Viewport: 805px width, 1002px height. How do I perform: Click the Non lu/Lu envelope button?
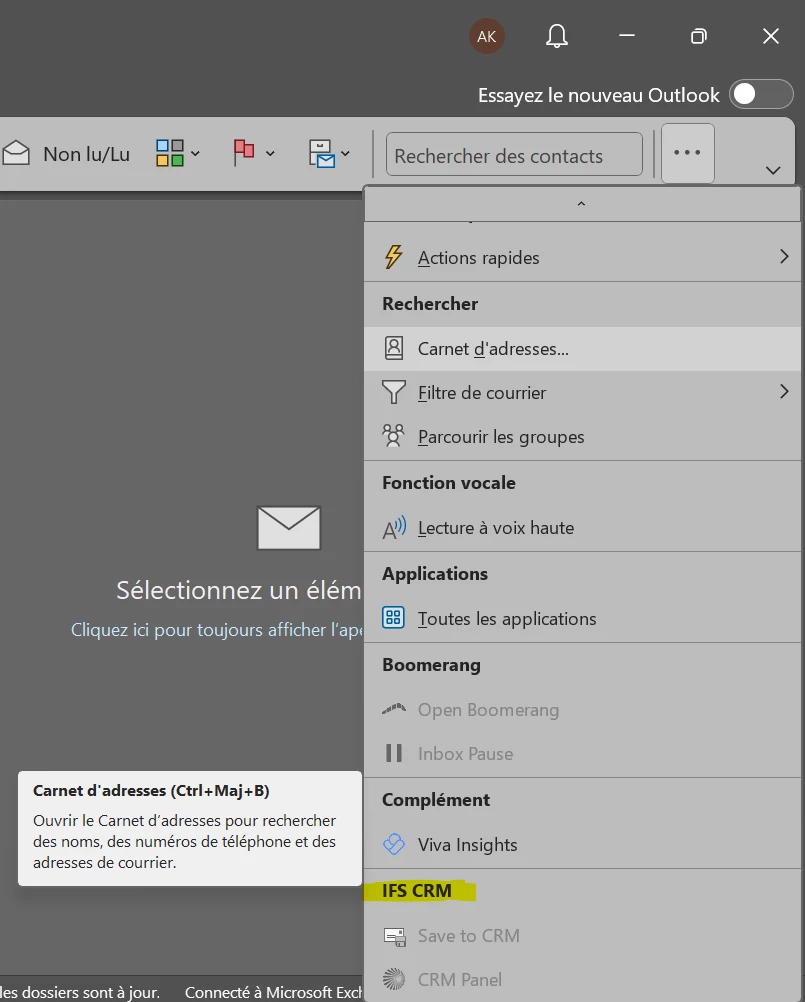click(x=66, y=154)
